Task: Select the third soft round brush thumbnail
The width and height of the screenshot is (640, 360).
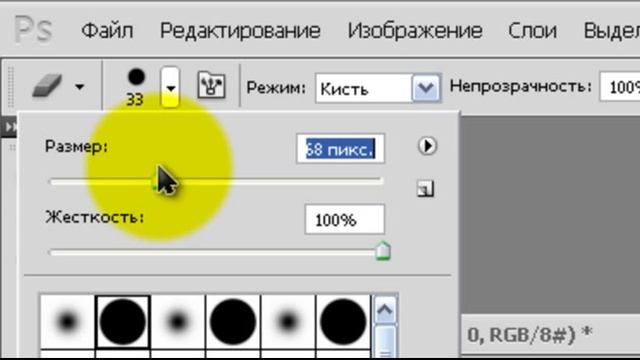Action: (x=178, y=322)
